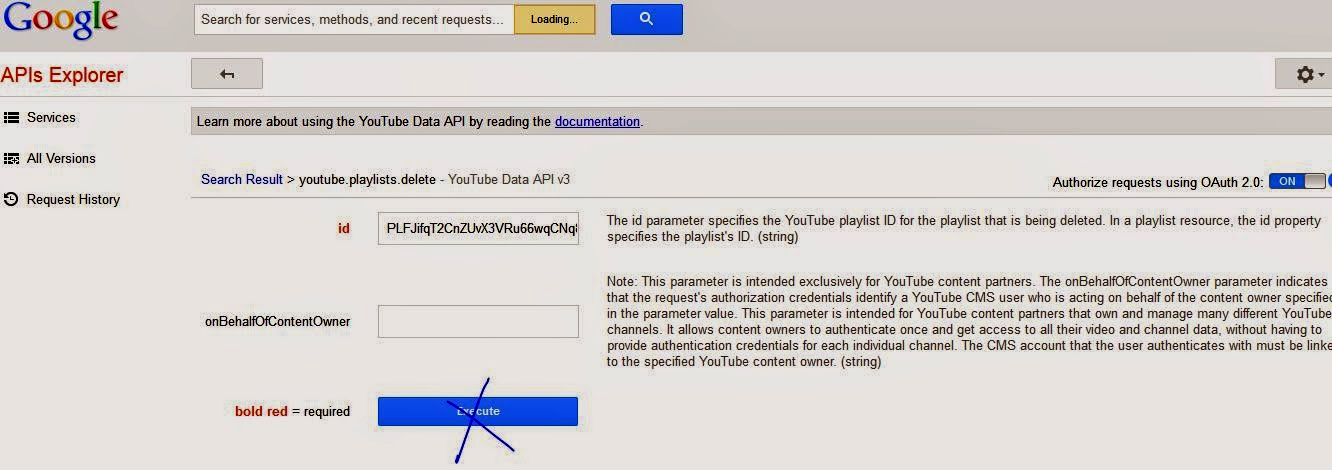This screenshot has height=470, width=1332.
Task: Click the Execute button
Action: (x=478, y=411)
